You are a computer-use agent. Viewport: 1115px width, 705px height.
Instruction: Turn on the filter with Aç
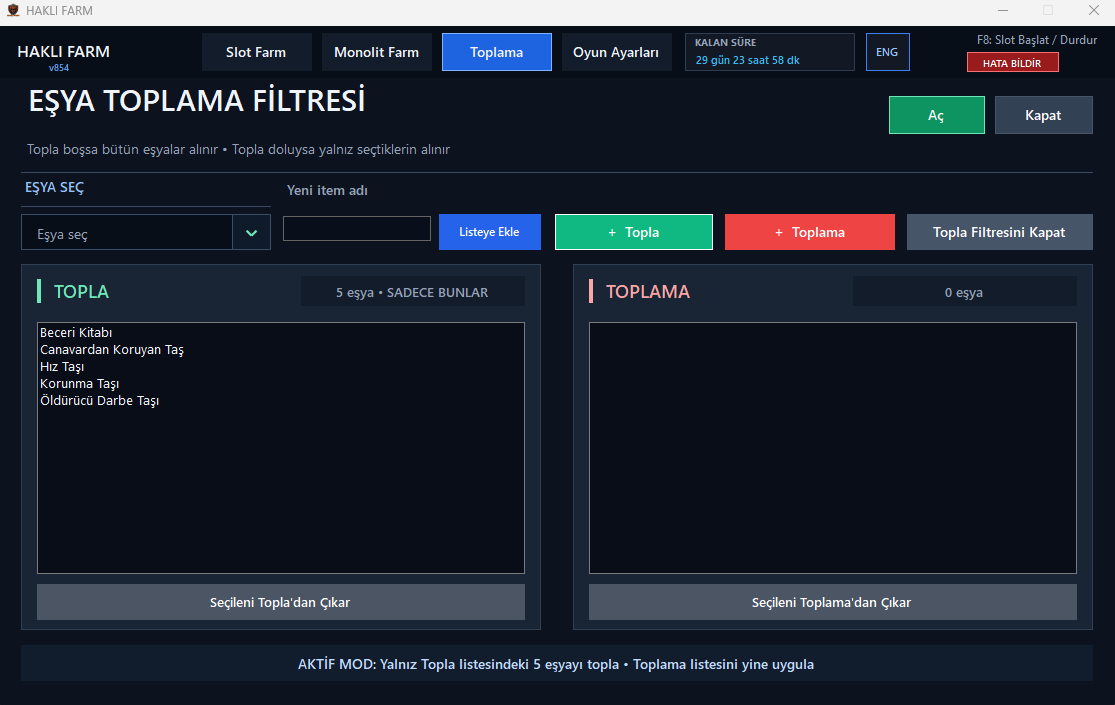937,115
